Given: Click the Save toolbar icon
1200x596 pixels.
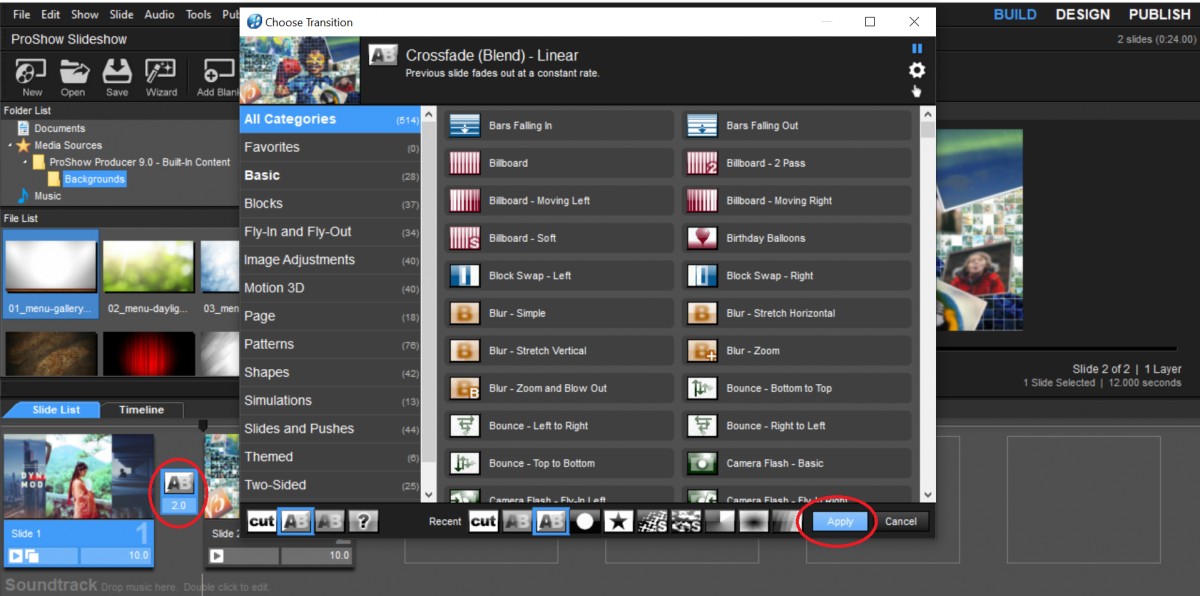Looking at the screenshot, I should click(117, 77).
